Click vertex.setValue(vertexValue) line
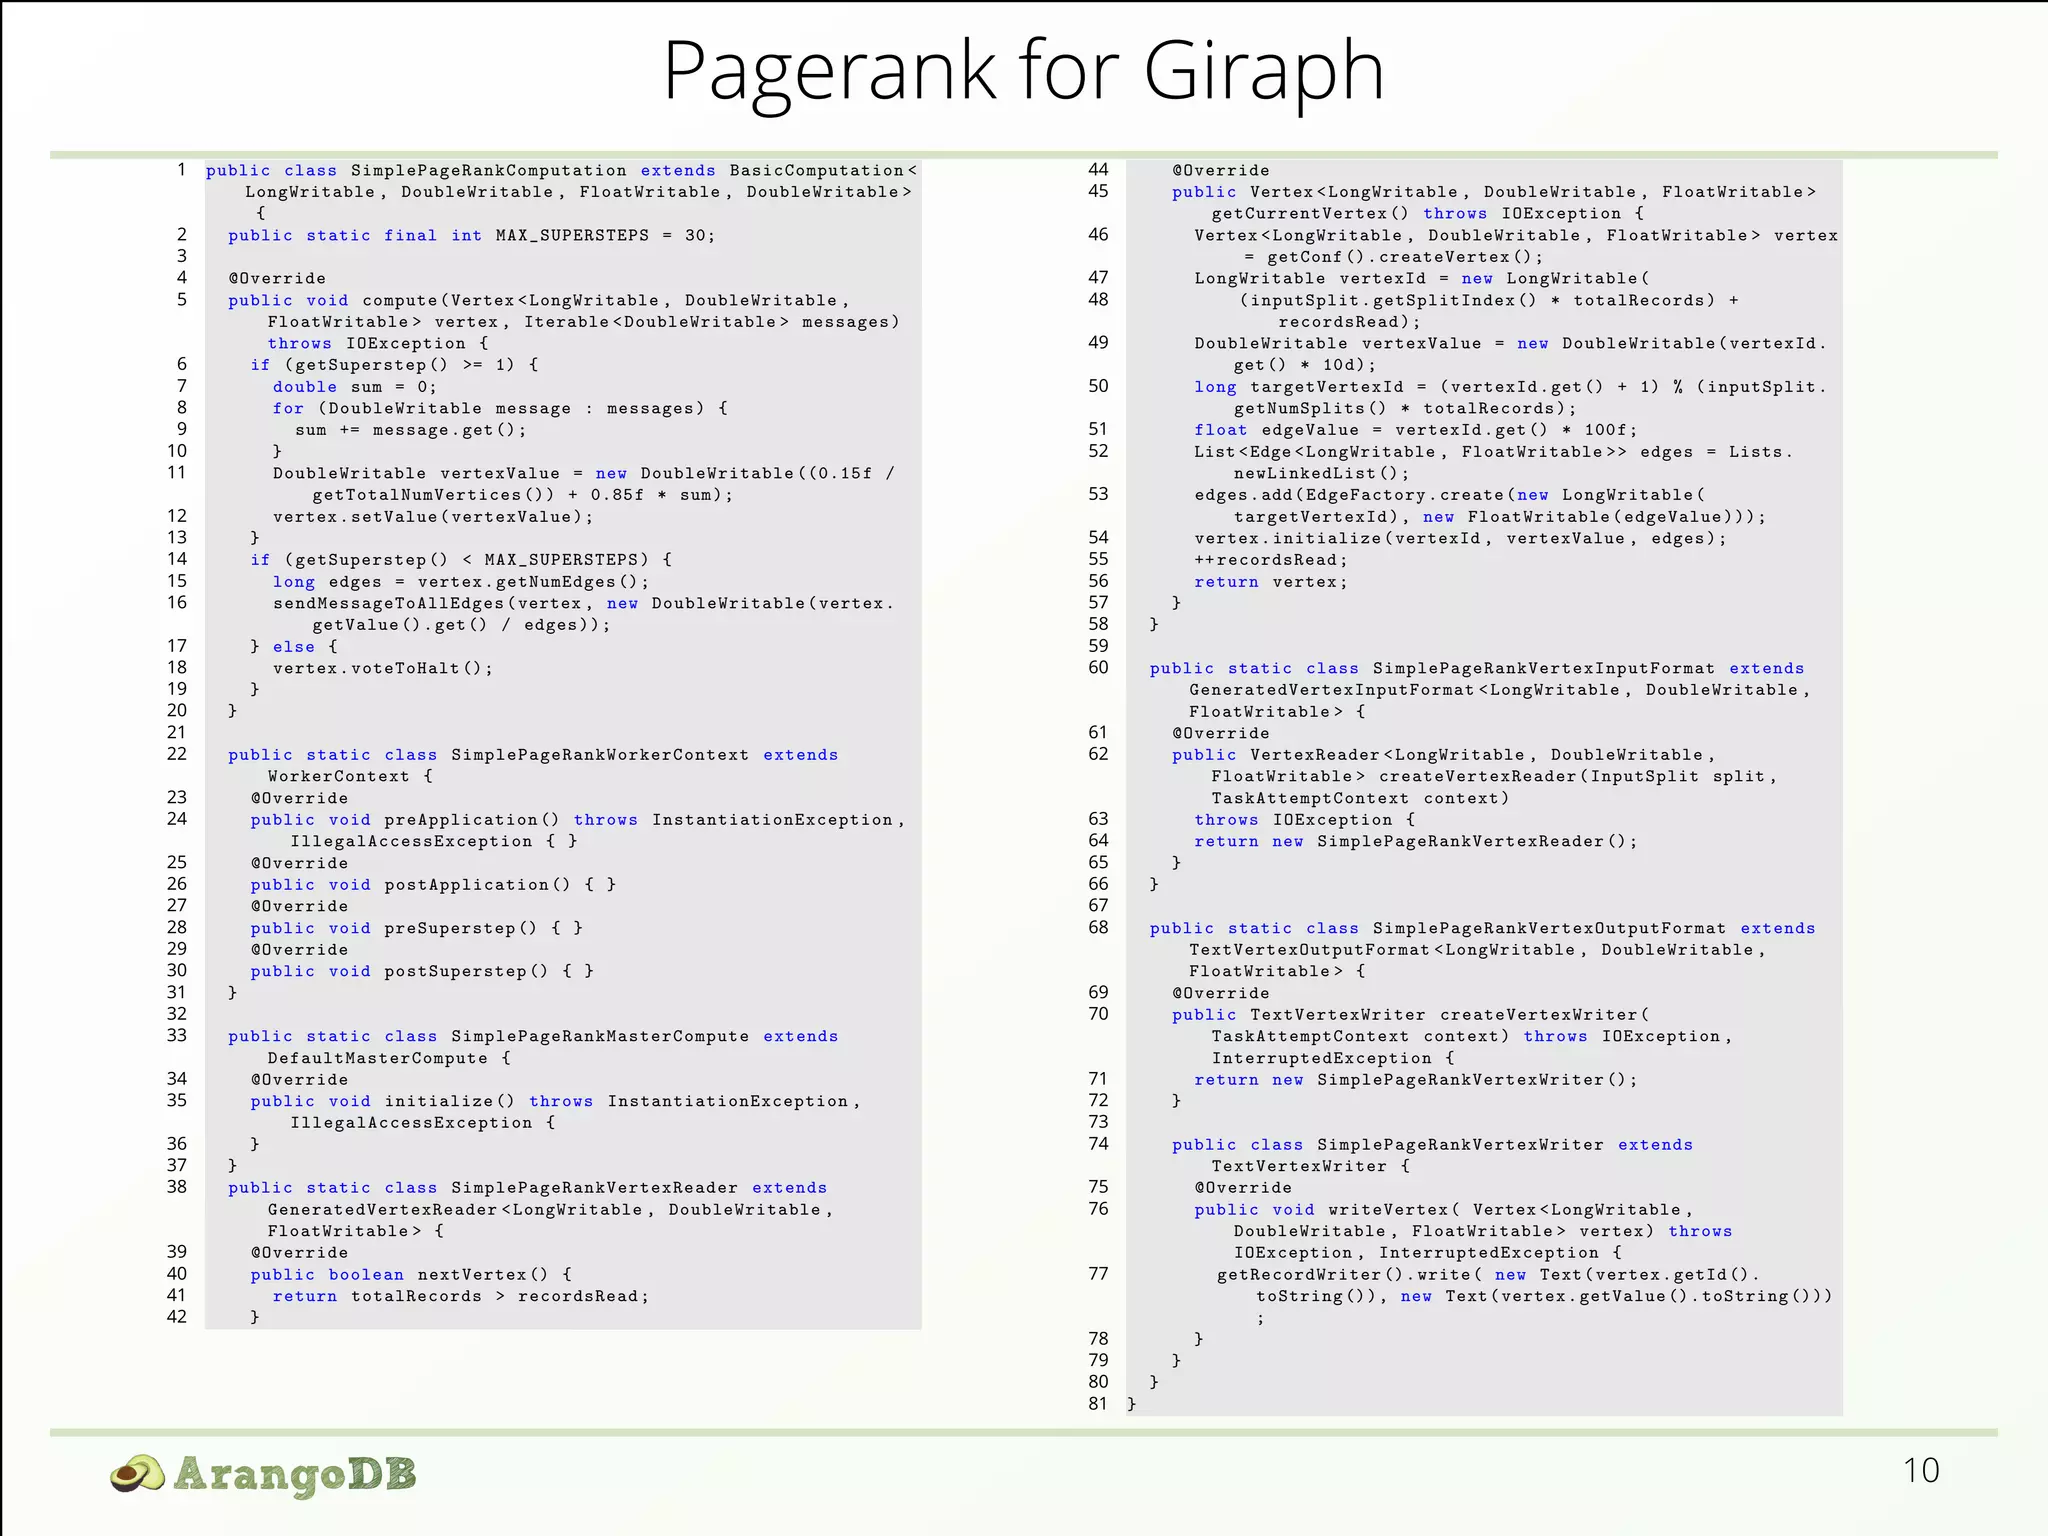Viewport: 2048px width, 1536px height. click(433, 517)
